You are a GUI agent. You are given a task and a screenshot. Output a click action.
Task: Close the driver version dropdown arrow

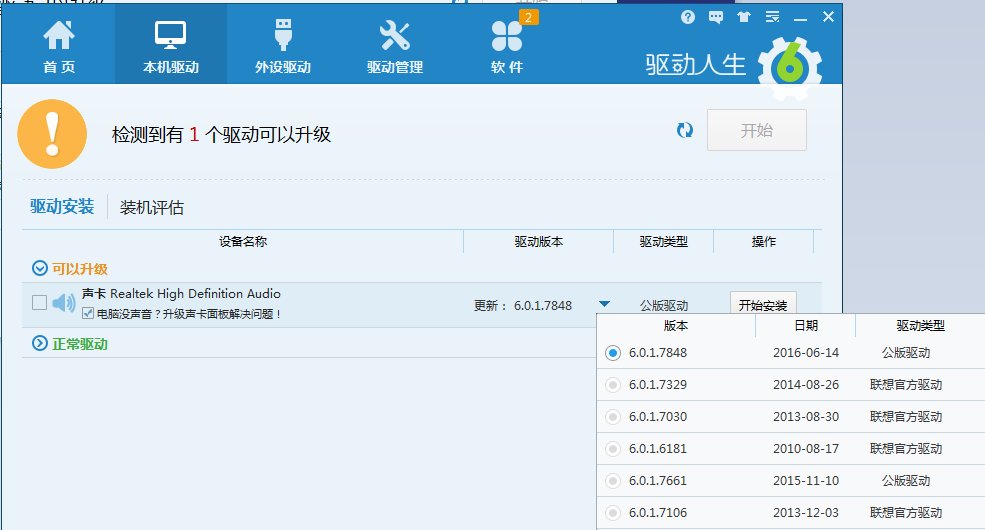[x=604, y=304]
